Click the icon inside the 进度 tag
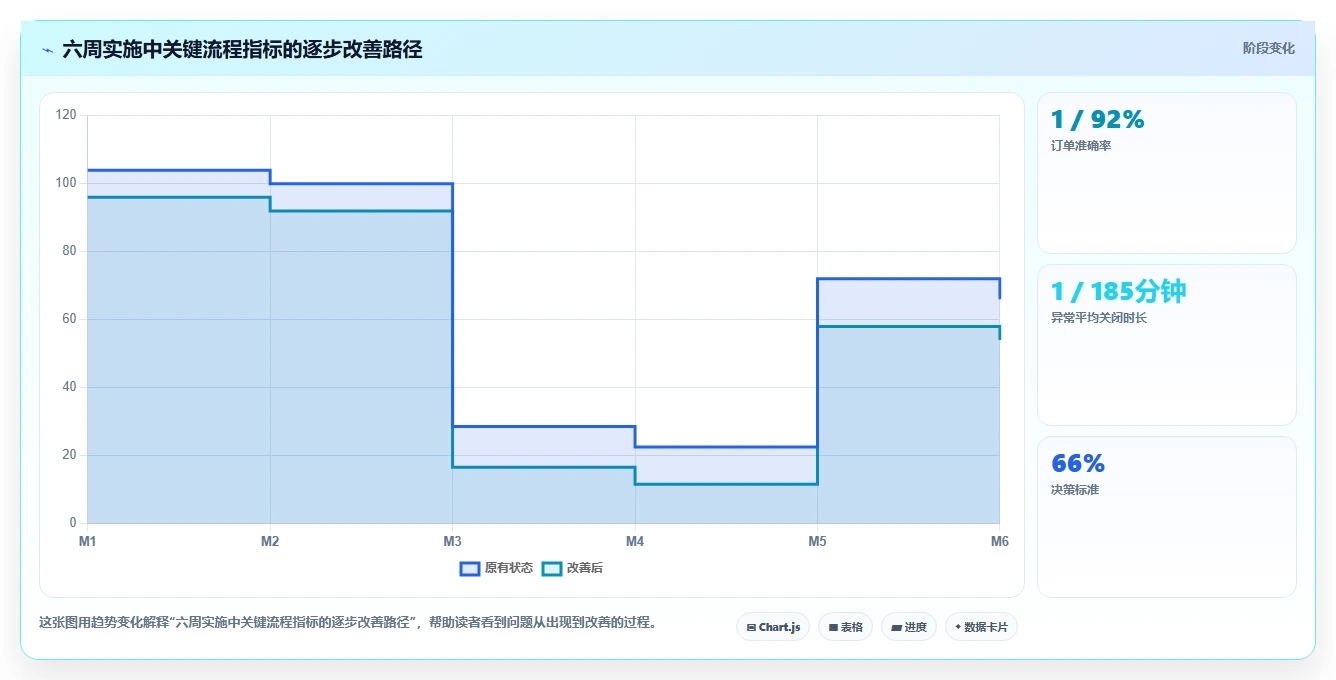Screen dimensions: 1336x680 pos(896,628)
